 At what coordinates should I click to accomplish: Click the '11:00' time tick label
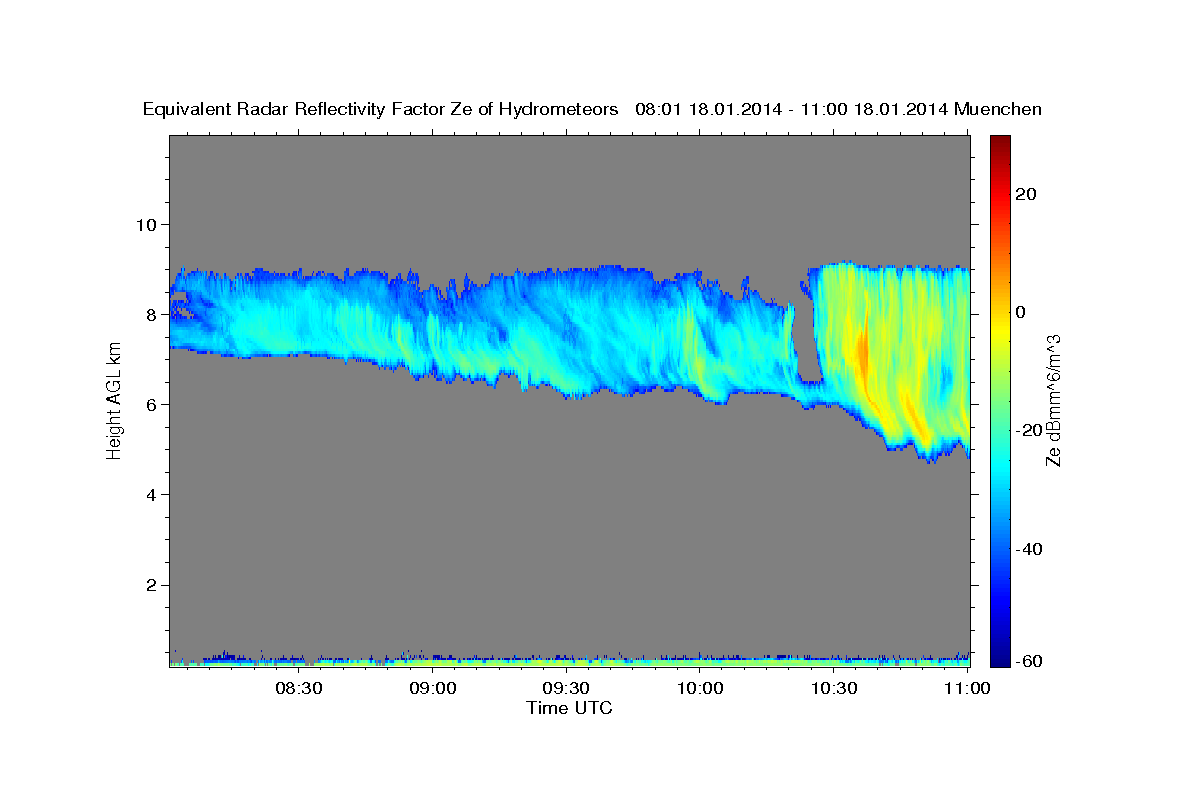pos(967,688)
